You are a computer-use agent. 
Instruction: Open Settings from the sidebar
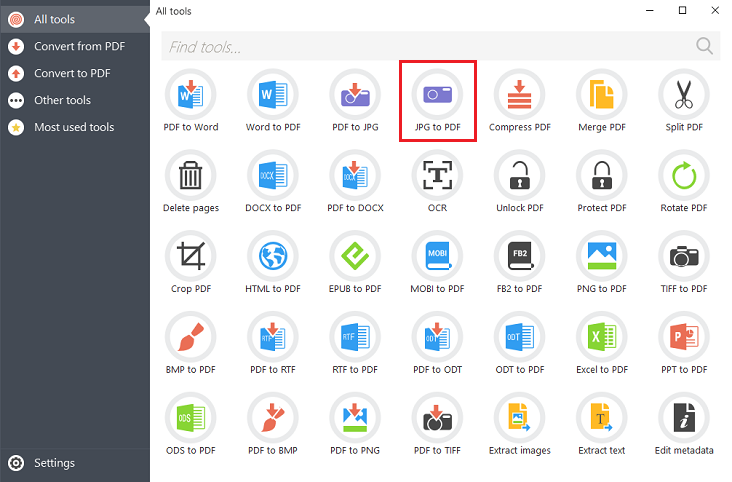tap(75, 463)
